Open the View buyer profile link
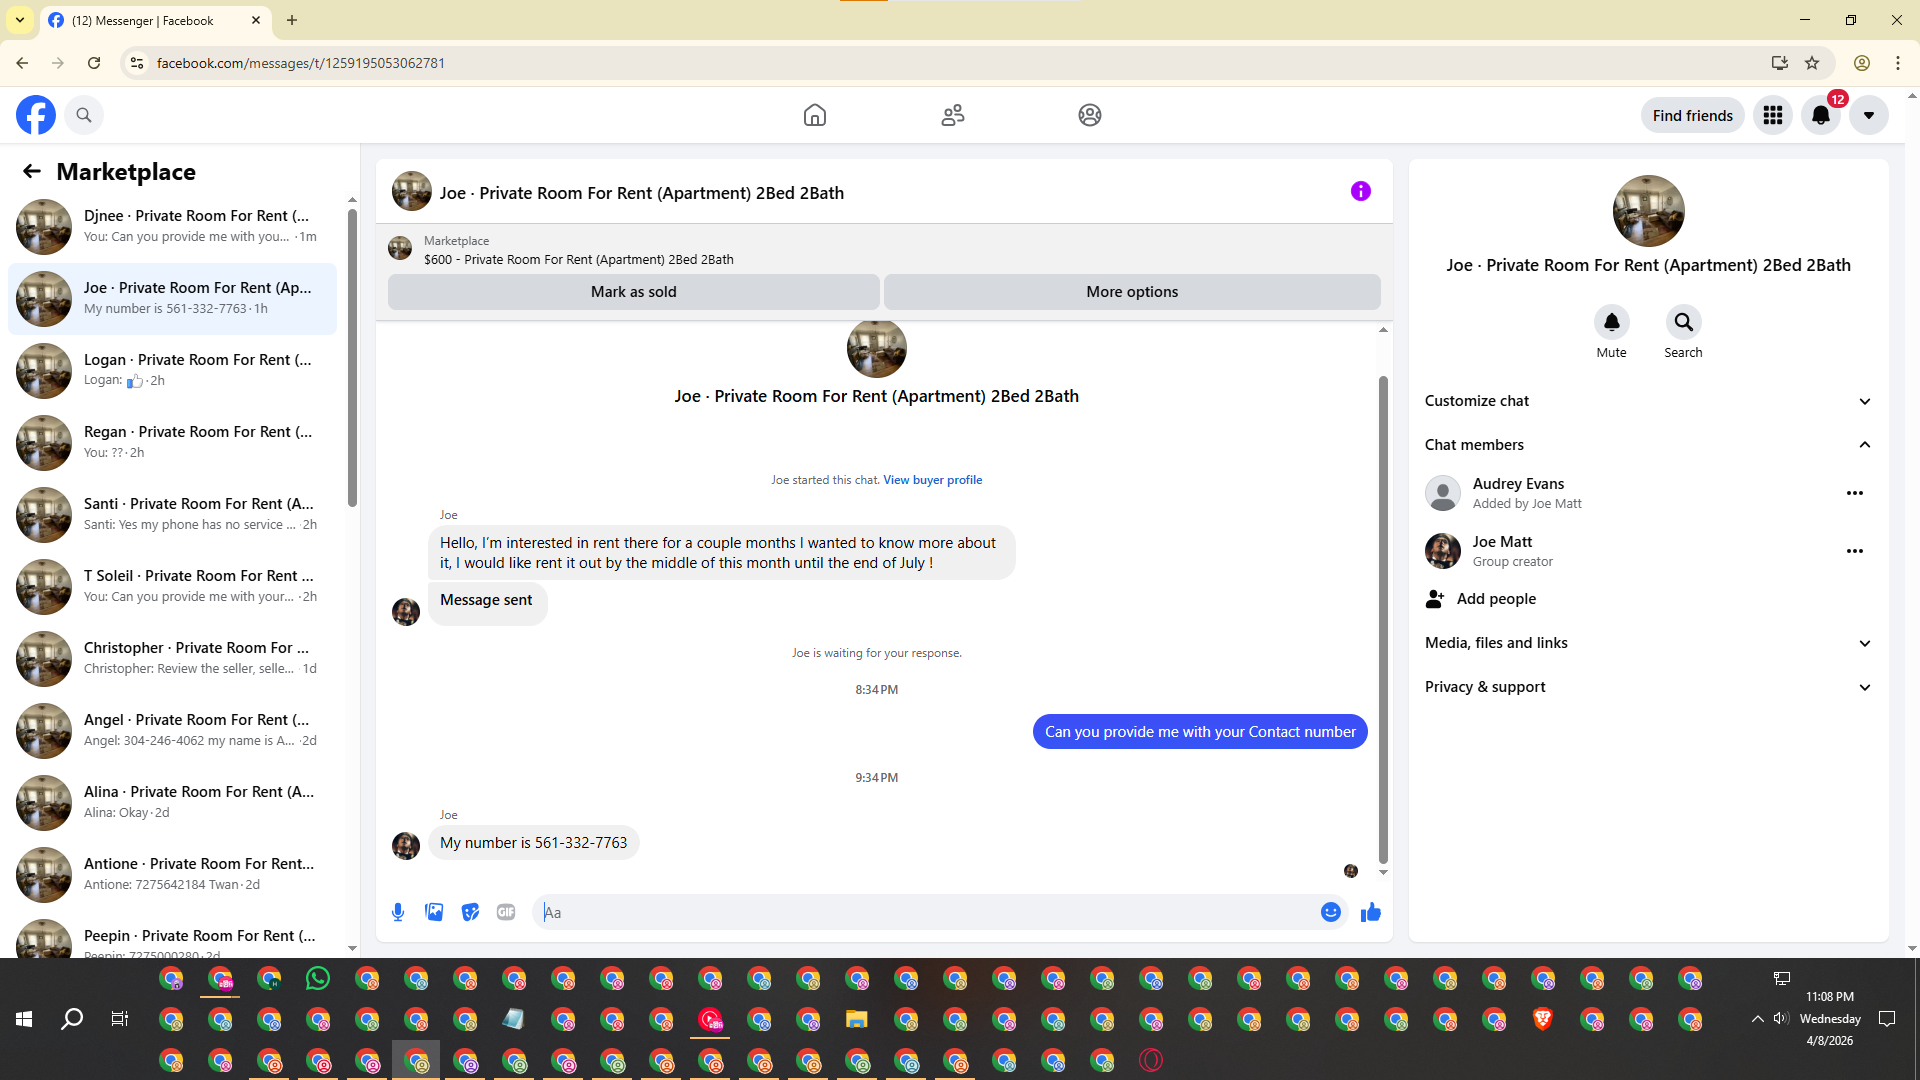1920x1080 pixels. 932,480
